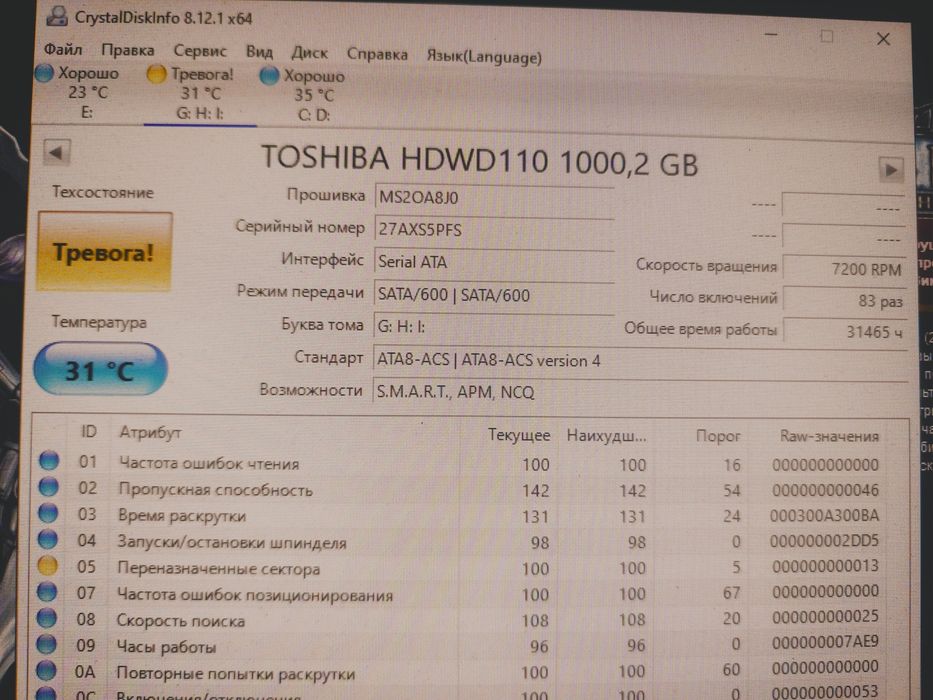This screenshot has height=700, width=933.
Task: Open the Вид menu
Action: [x=259, y=52]
